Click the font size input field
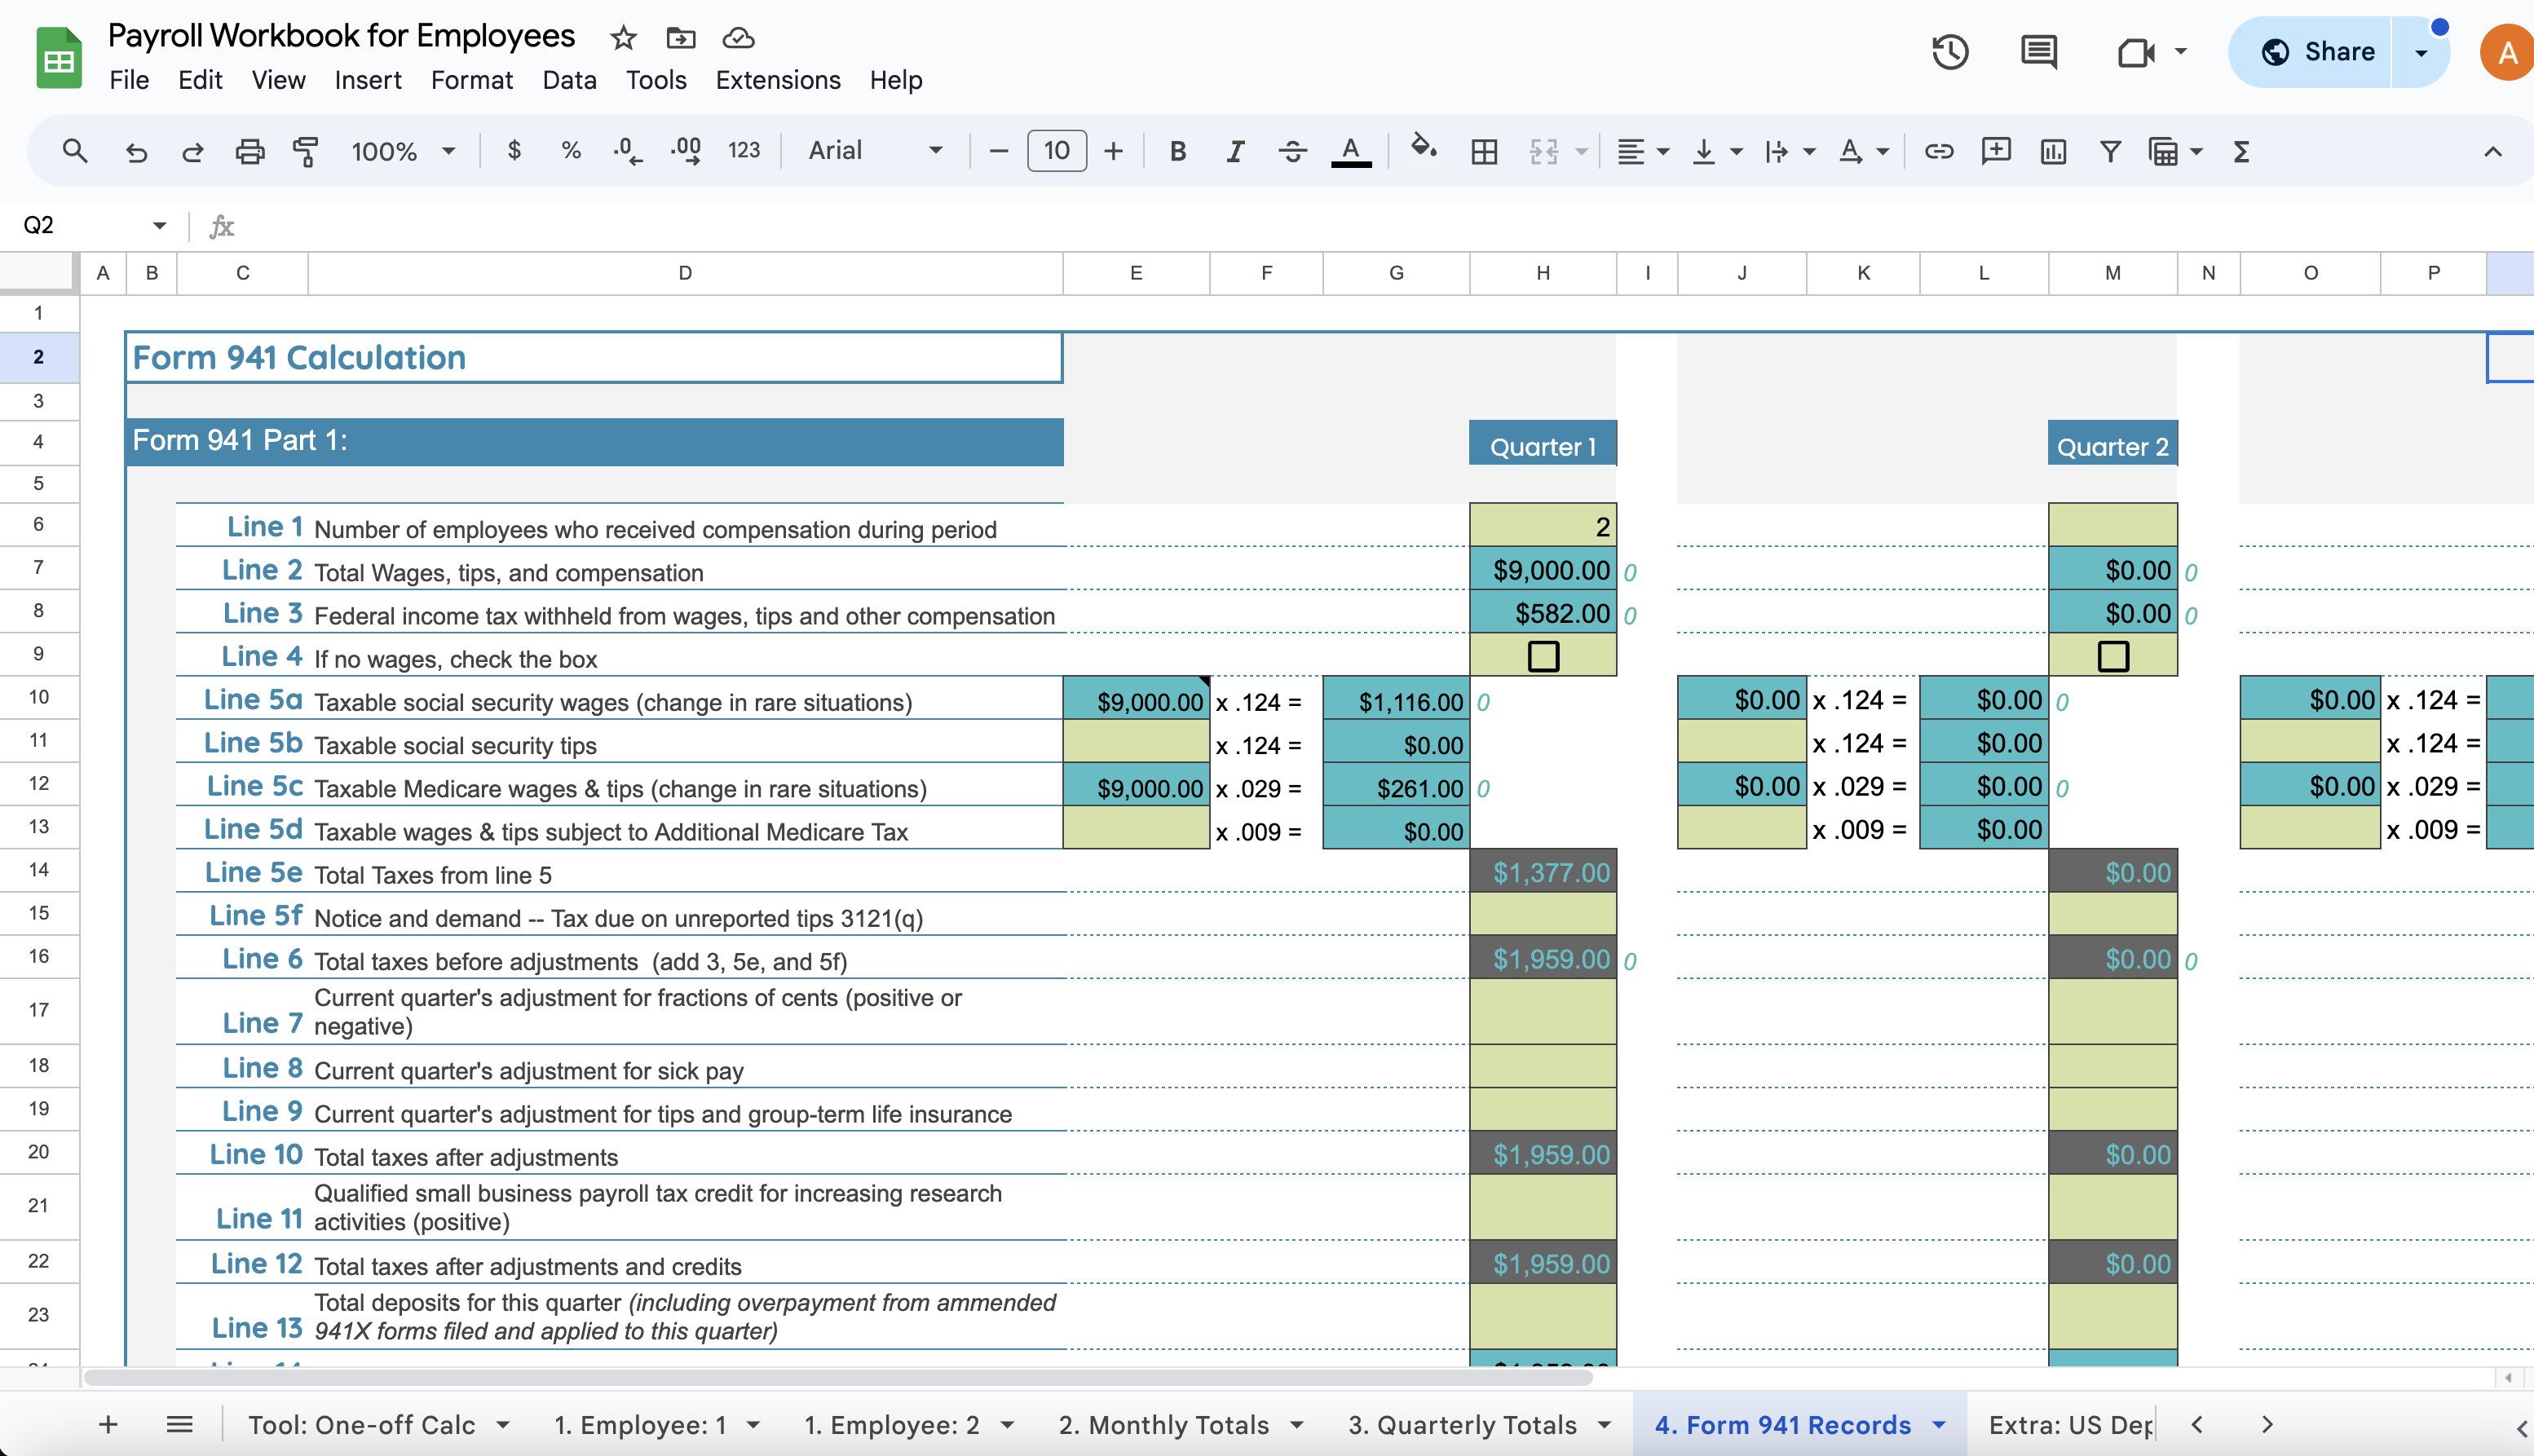2534x1456 pixels. 1056,151
